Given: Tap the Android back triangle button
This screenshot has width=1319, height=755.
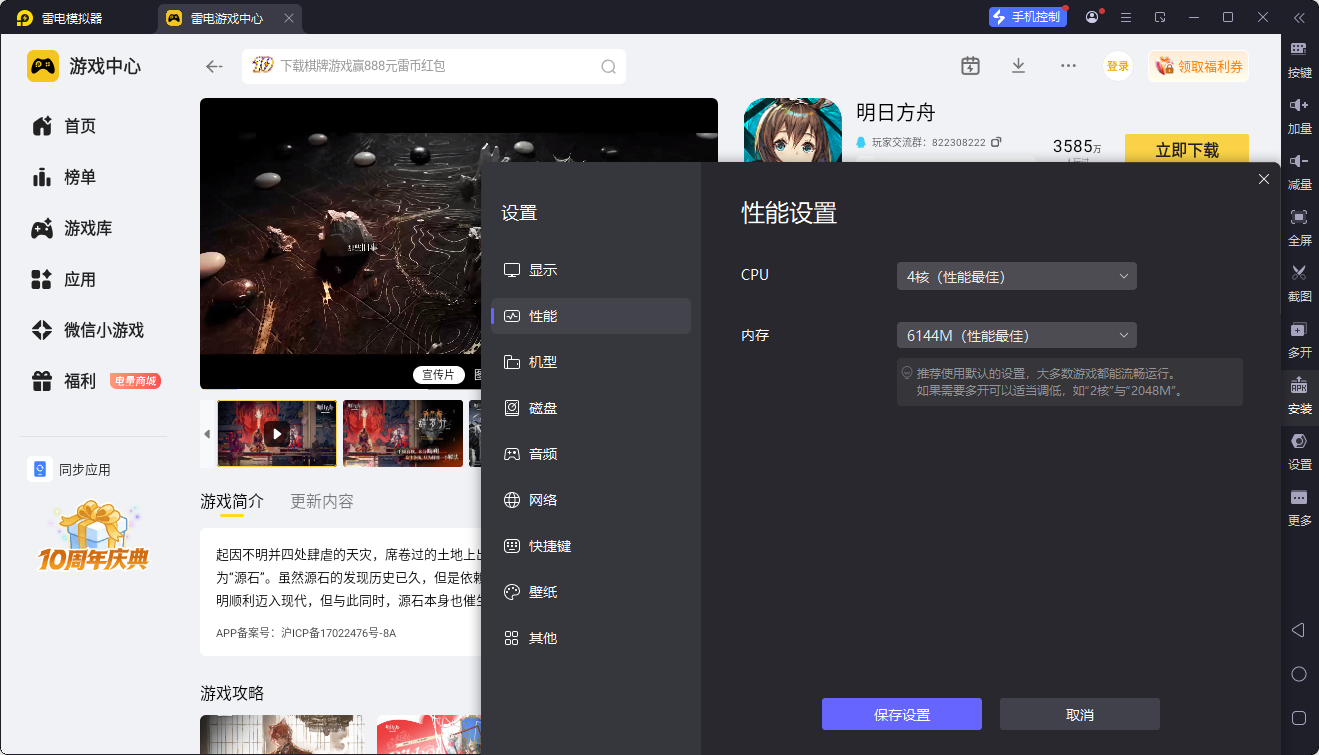Looking at the screenshot, I should click(x=1298, y=630).
